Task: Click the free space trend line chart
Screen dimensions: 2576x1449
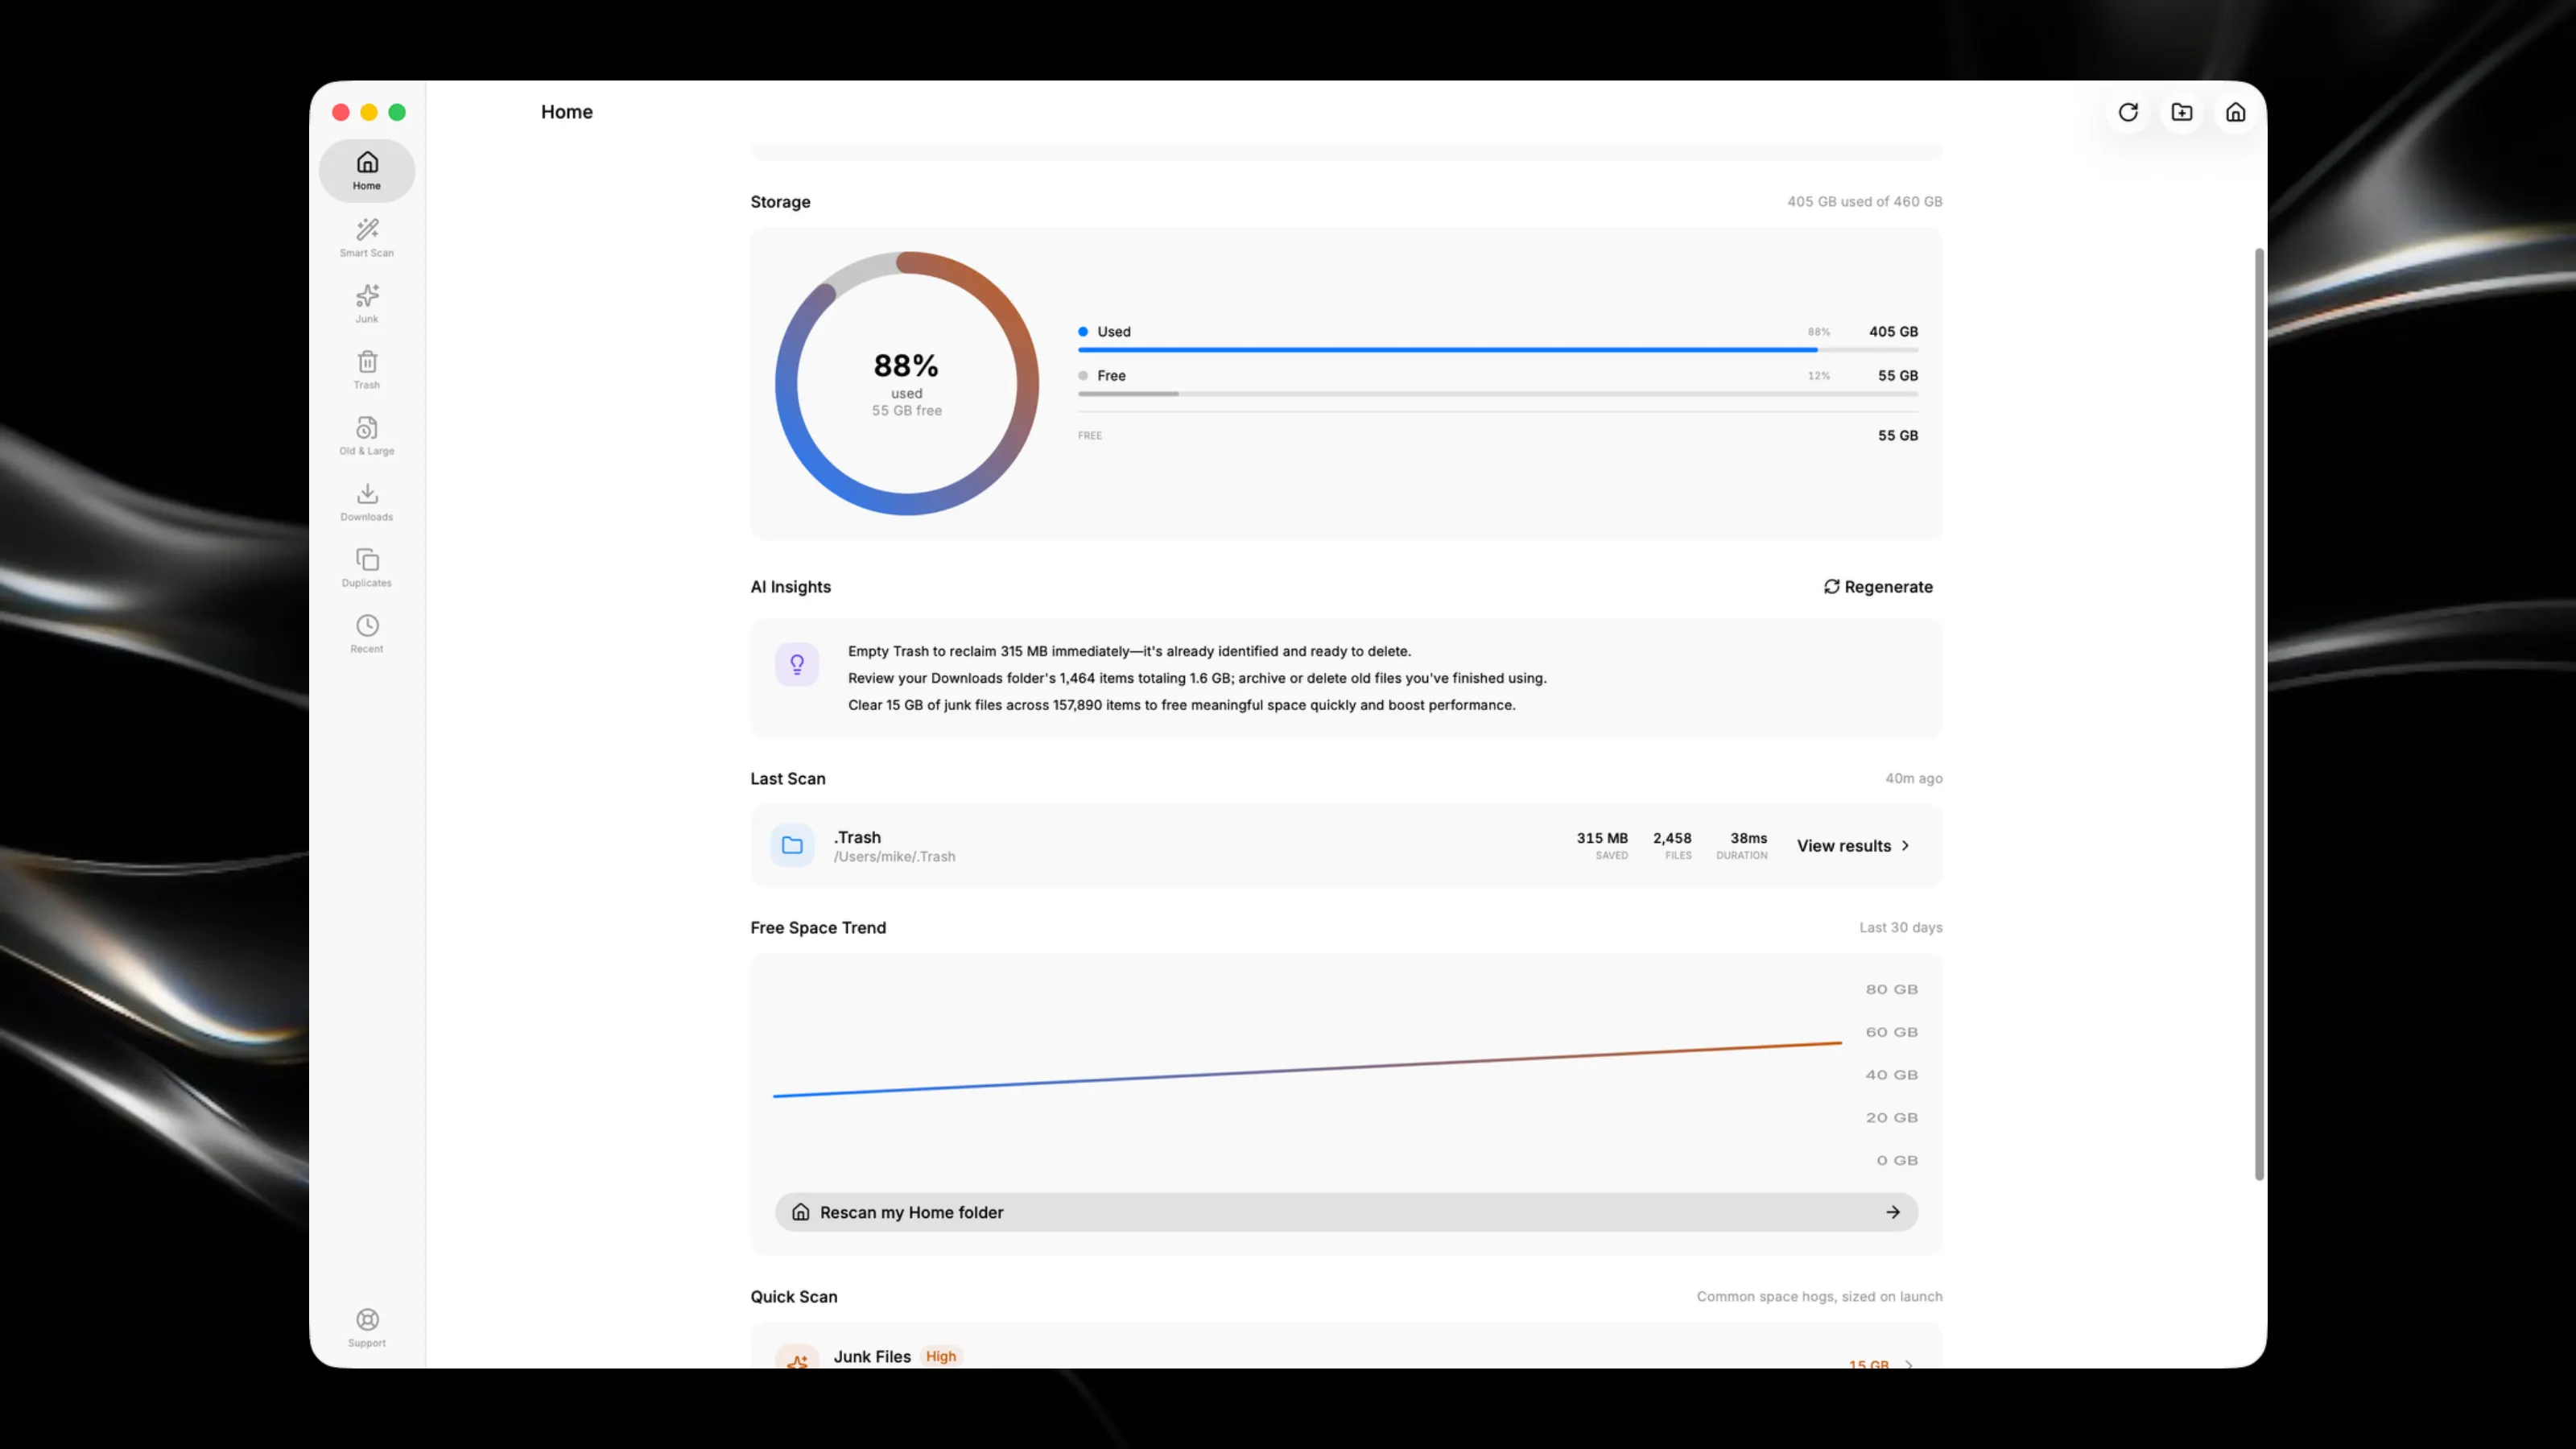Action: (1306, 1070)
